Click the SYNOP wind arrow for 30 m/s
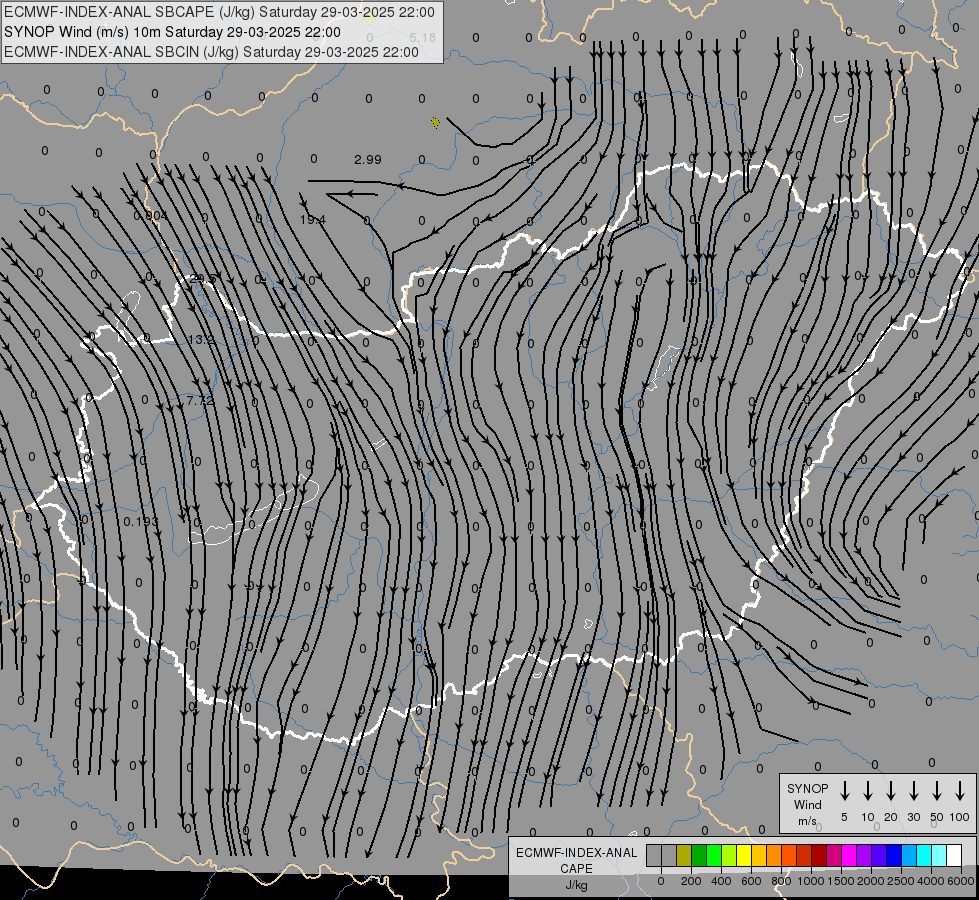Image resolution: width=979 pixels, height=900 pixels. 913,790
